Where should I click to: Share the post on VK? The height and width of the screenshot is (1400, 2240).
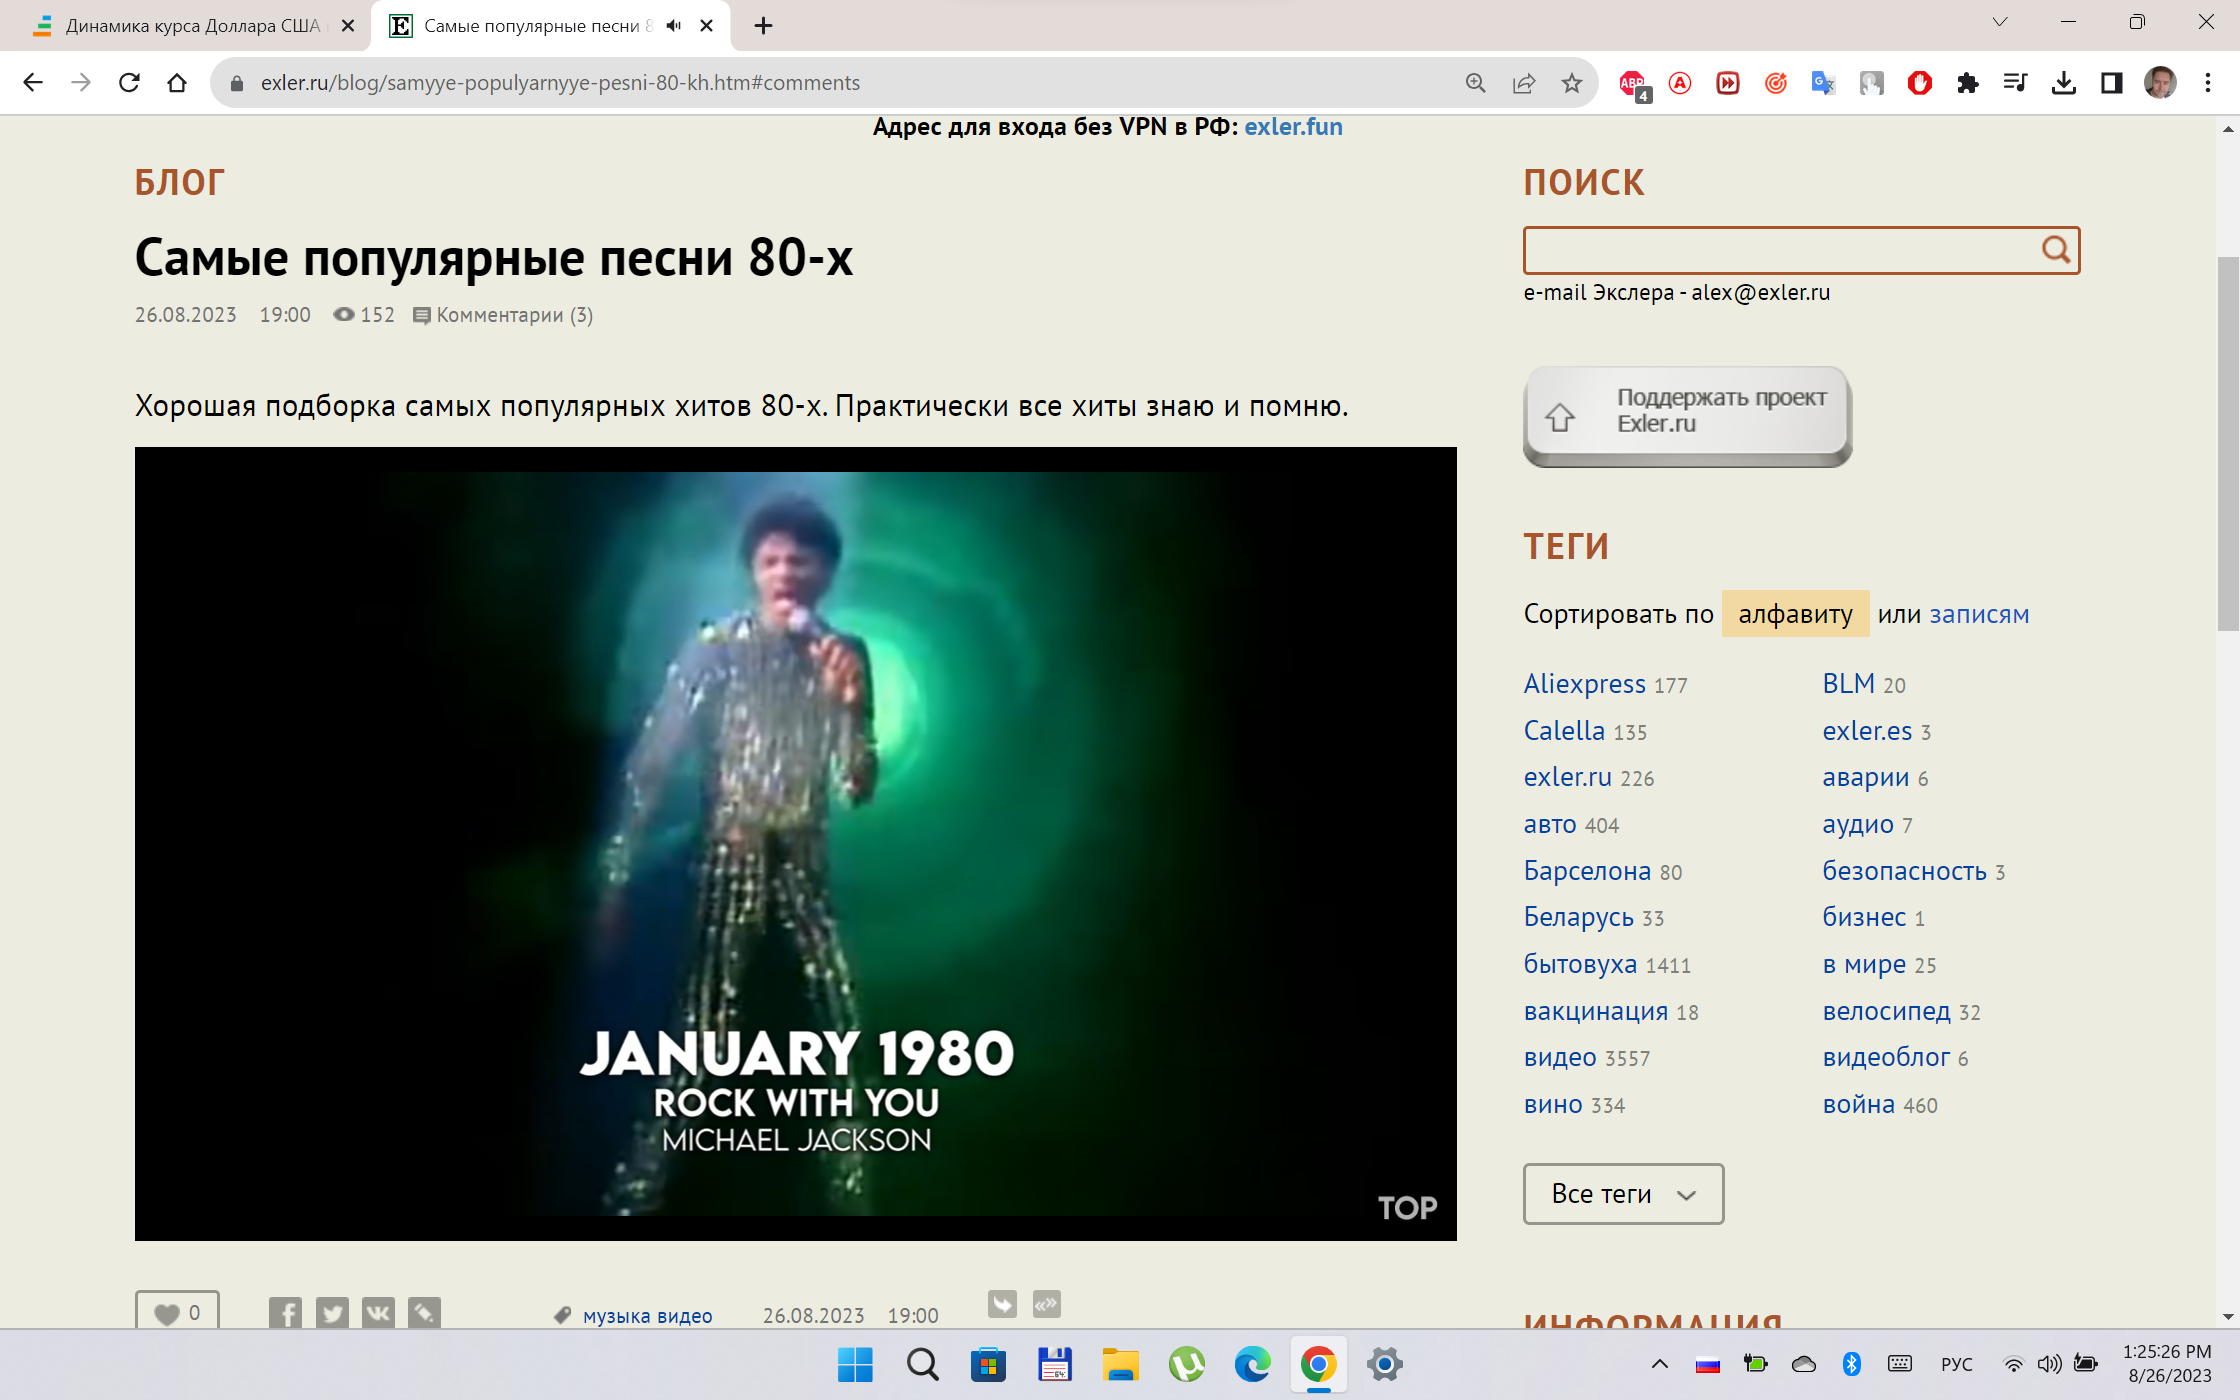pos(378,1312)
